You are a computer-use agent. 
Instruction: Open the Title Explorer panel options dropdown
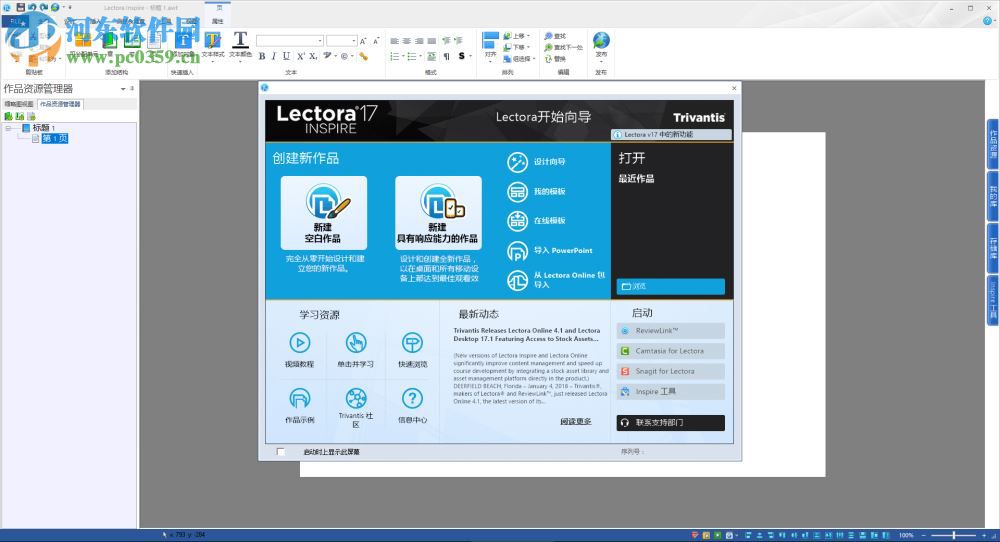click(123, 89)
